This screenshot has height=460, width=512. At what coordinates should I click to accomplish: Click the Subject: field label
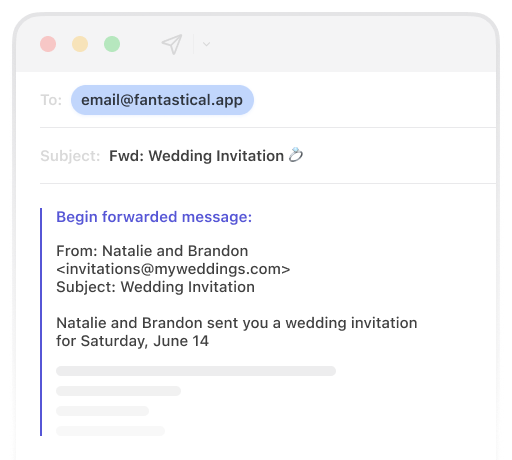coord(70,156)
